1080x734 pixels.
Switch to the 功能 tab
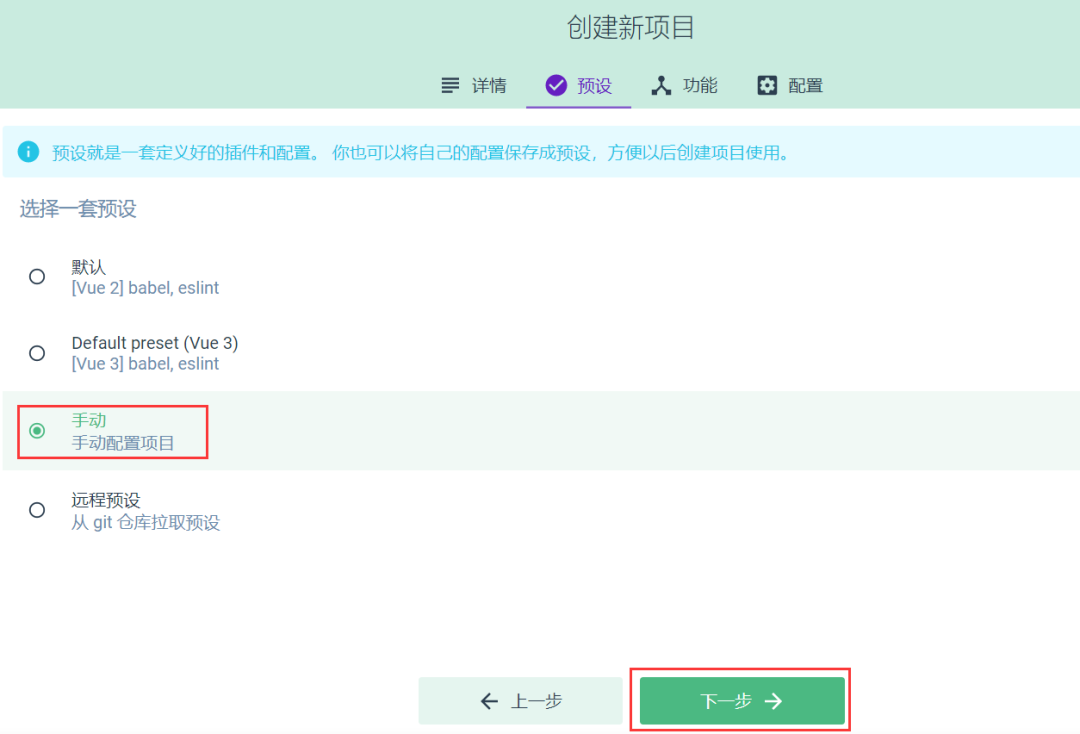pyautogui.click(x=684, y=85)
